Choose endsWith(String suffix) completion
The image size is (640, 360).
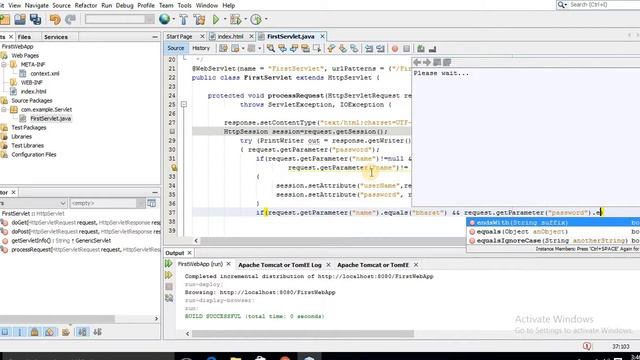click(553, 222)
